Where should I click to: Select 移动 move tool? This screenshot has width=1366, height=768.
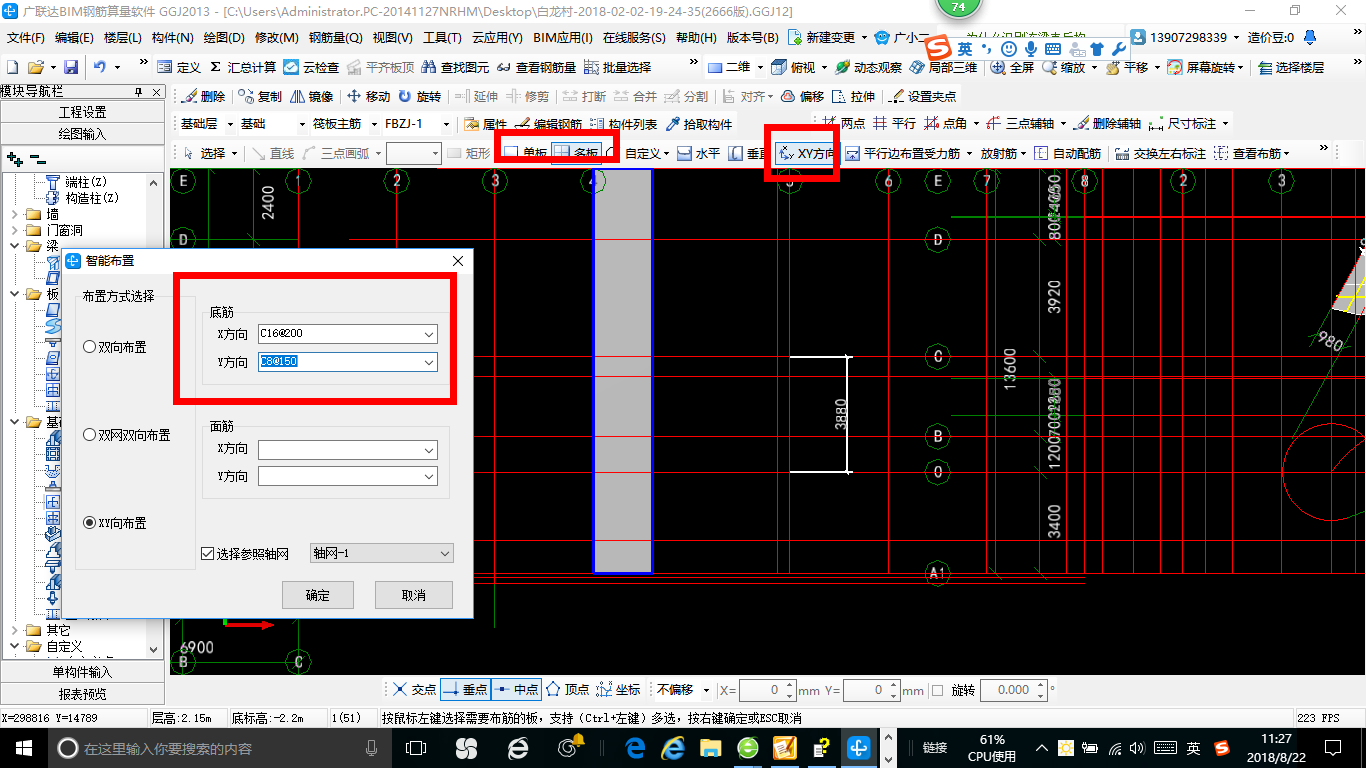point(368,97)
